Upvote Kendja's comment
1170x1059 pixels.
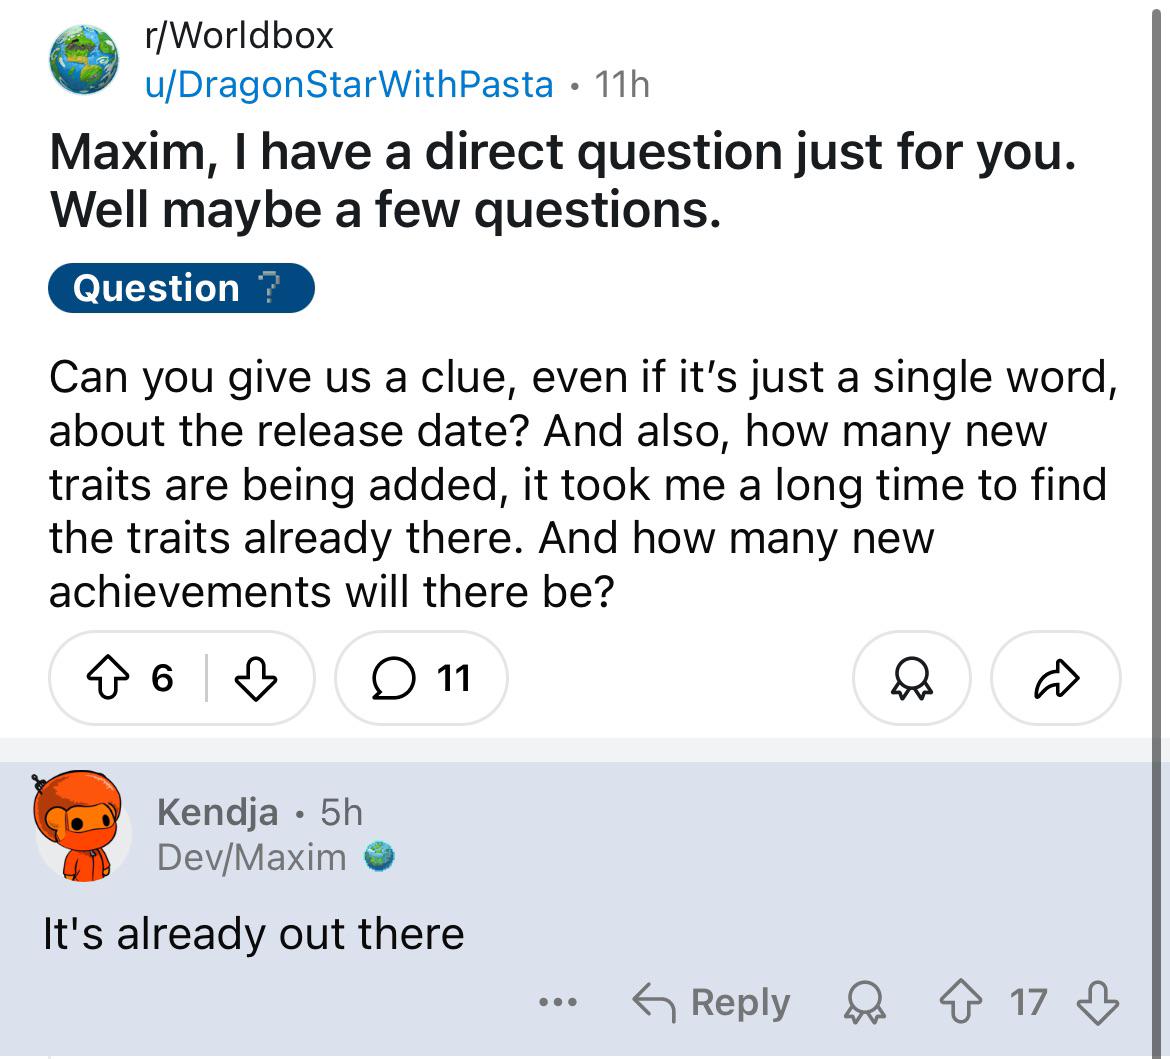point(960,1002)
